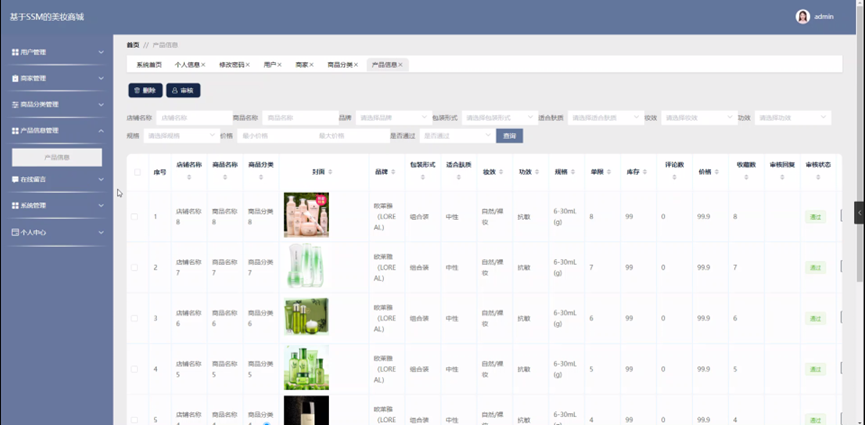865x425 pixels.
Task: Open the 适合肤质 filter dropdown
Action: pyautogui.click(x=606, y=118)
